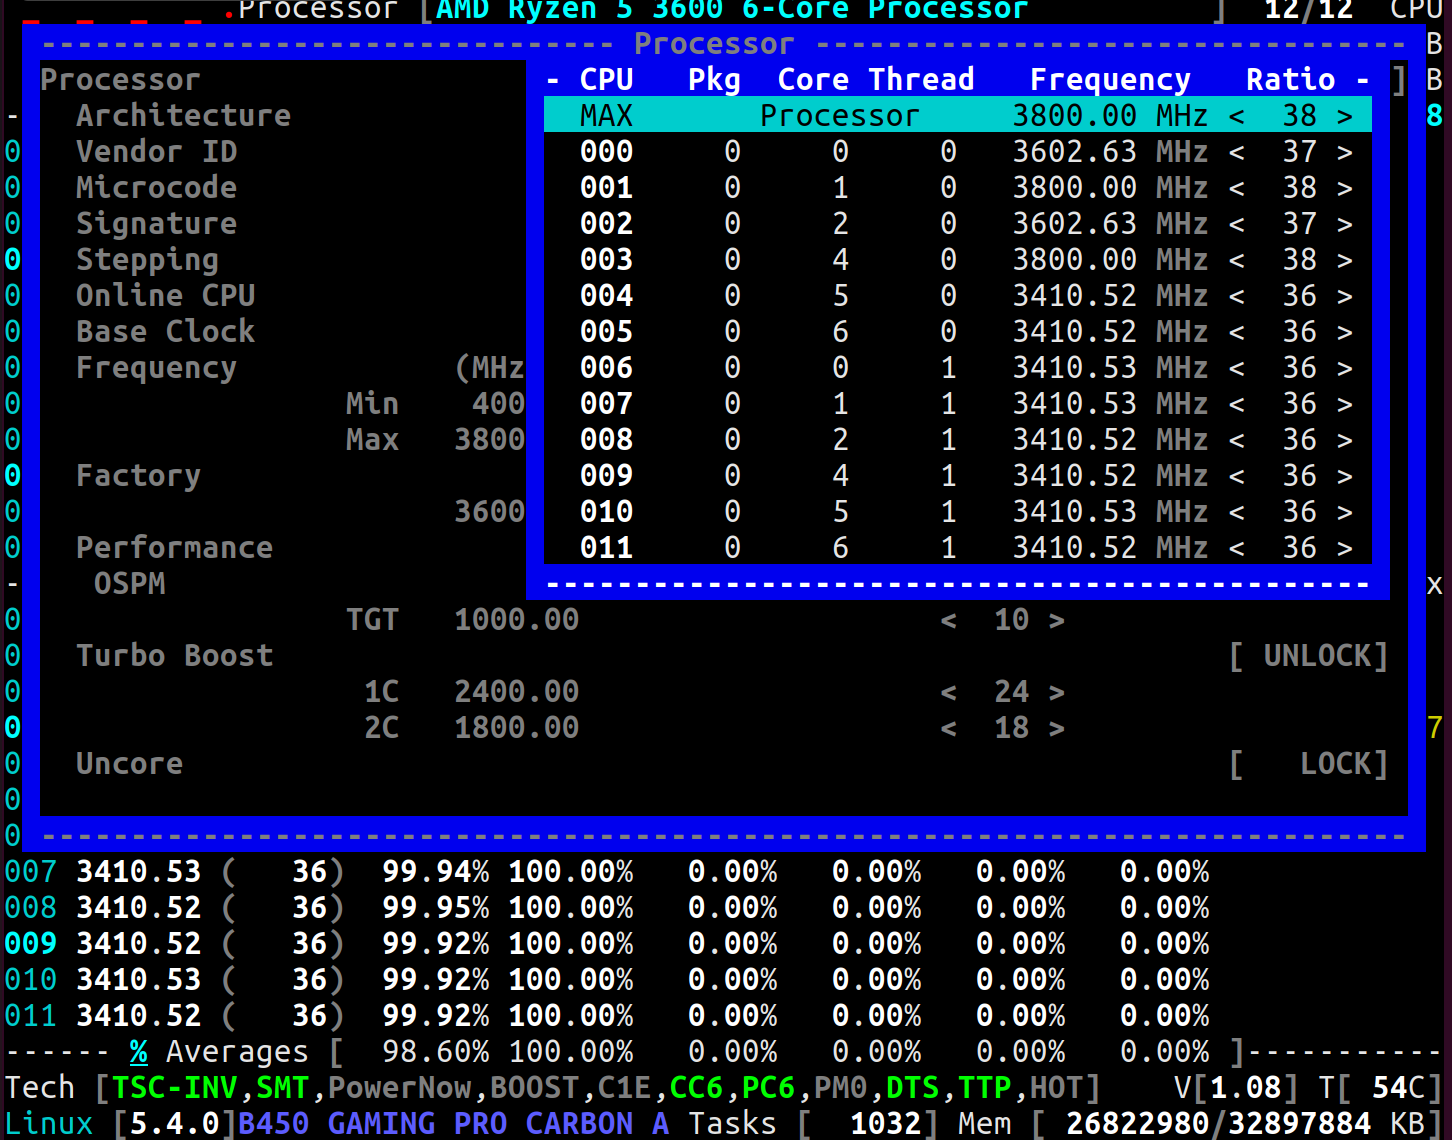
Task: Click the T[ 54C] temperature readout
Action: click(1380, 1088)
